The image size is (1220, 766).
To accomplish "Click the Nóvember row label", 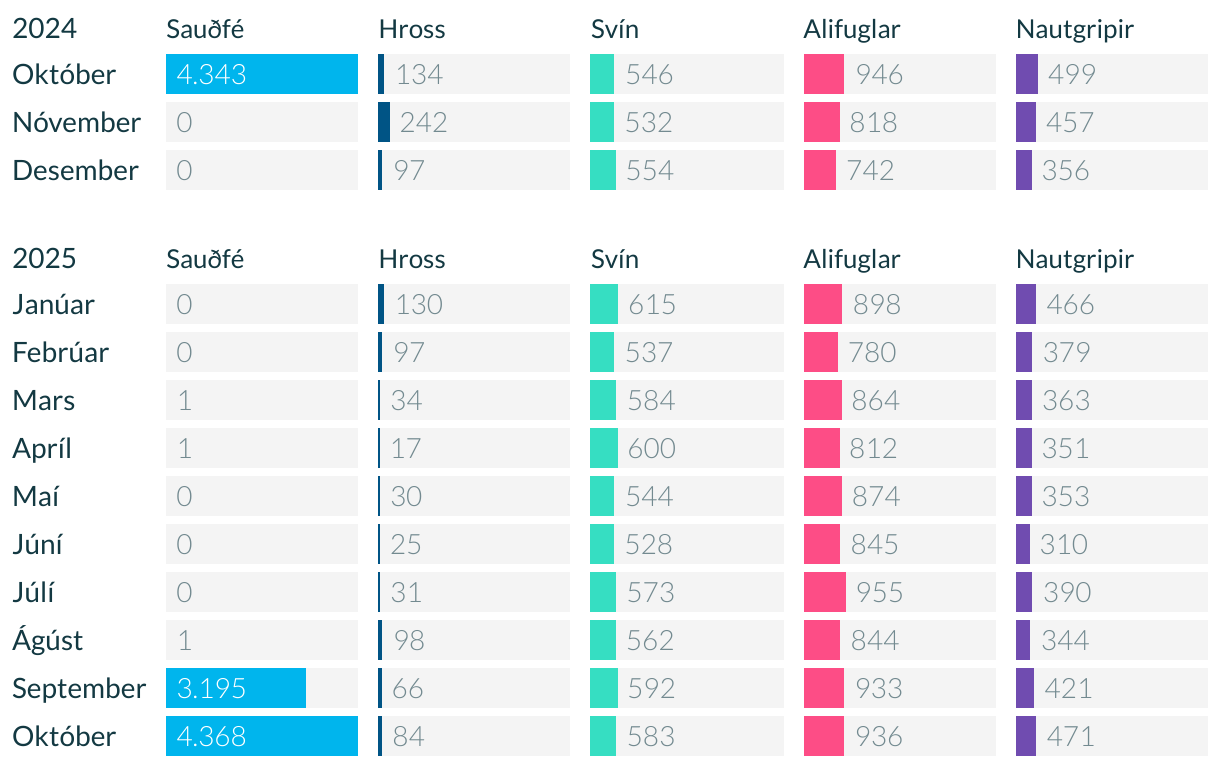I will 76,122.
